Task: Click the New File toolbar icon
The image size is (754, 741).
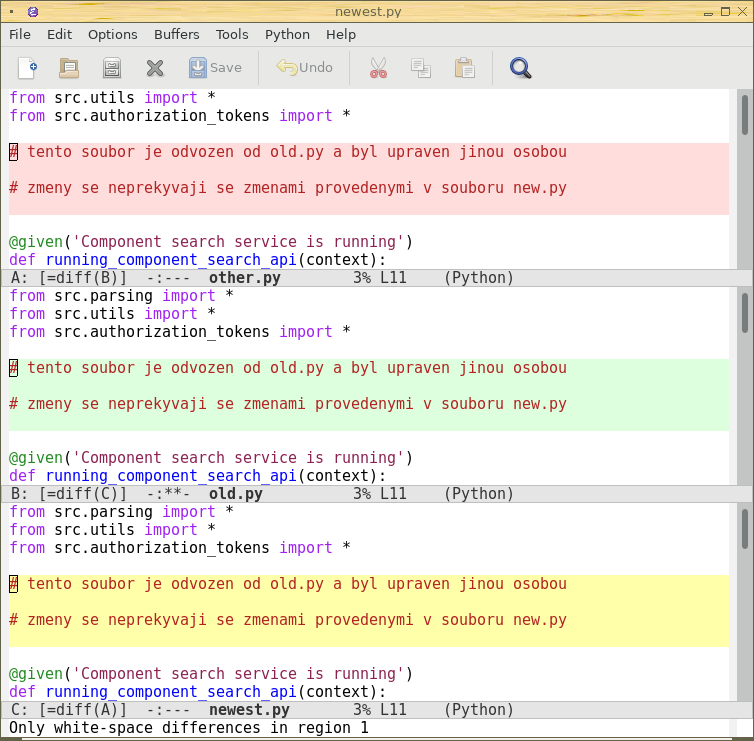Action: point(28,68)
